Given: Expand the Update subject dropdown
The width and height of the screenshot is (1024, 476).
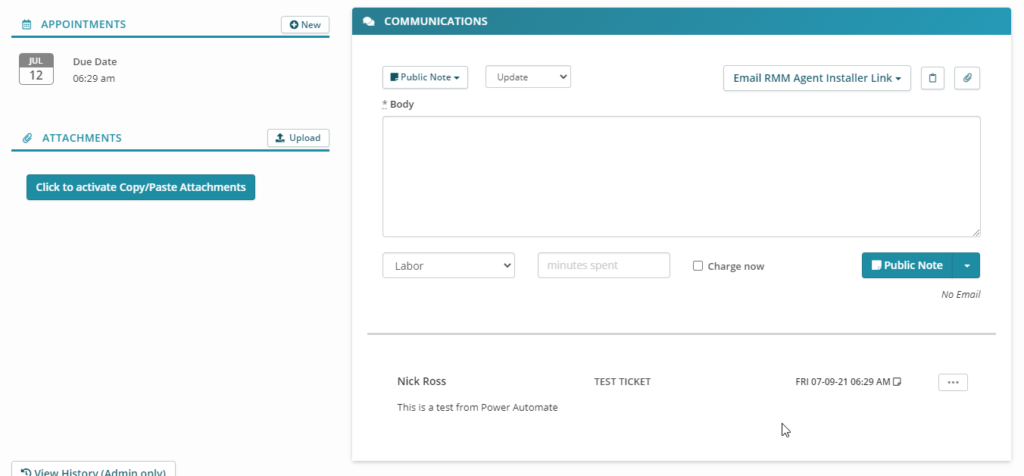Looking at the screenshot, I should coord(527,77).
